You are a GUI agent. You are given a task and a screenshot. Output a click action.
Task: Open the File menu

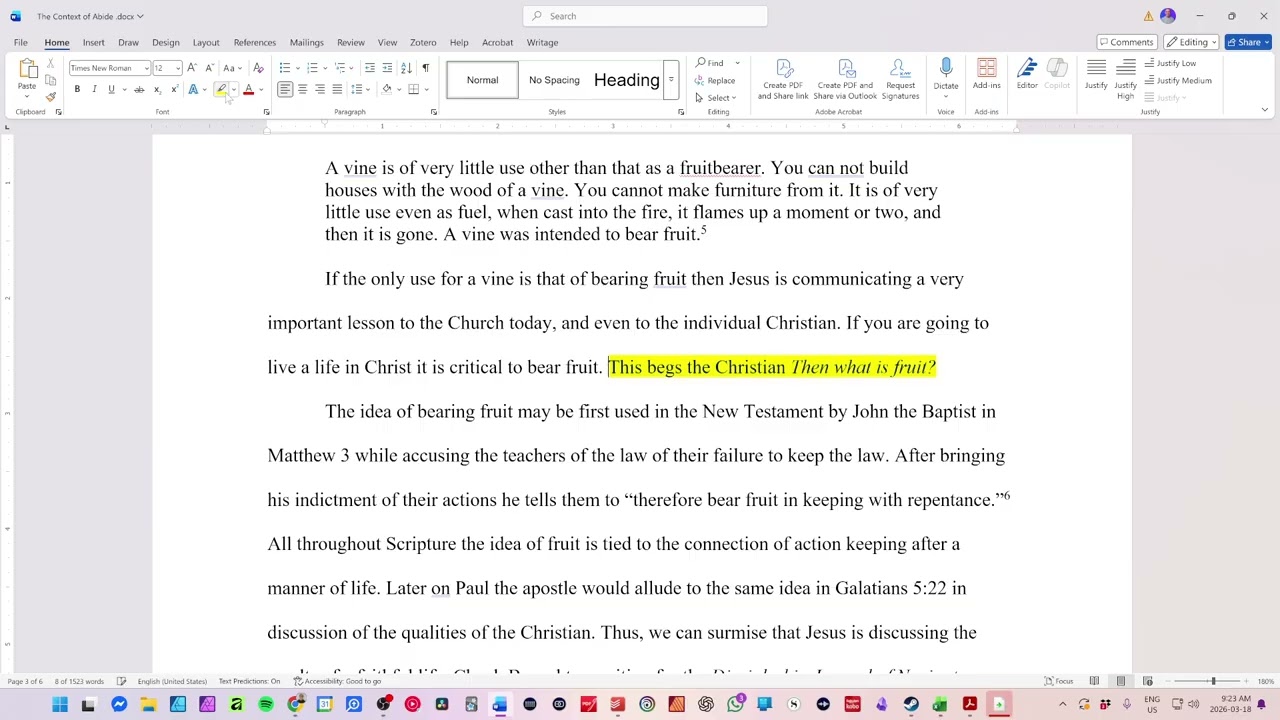20,42
